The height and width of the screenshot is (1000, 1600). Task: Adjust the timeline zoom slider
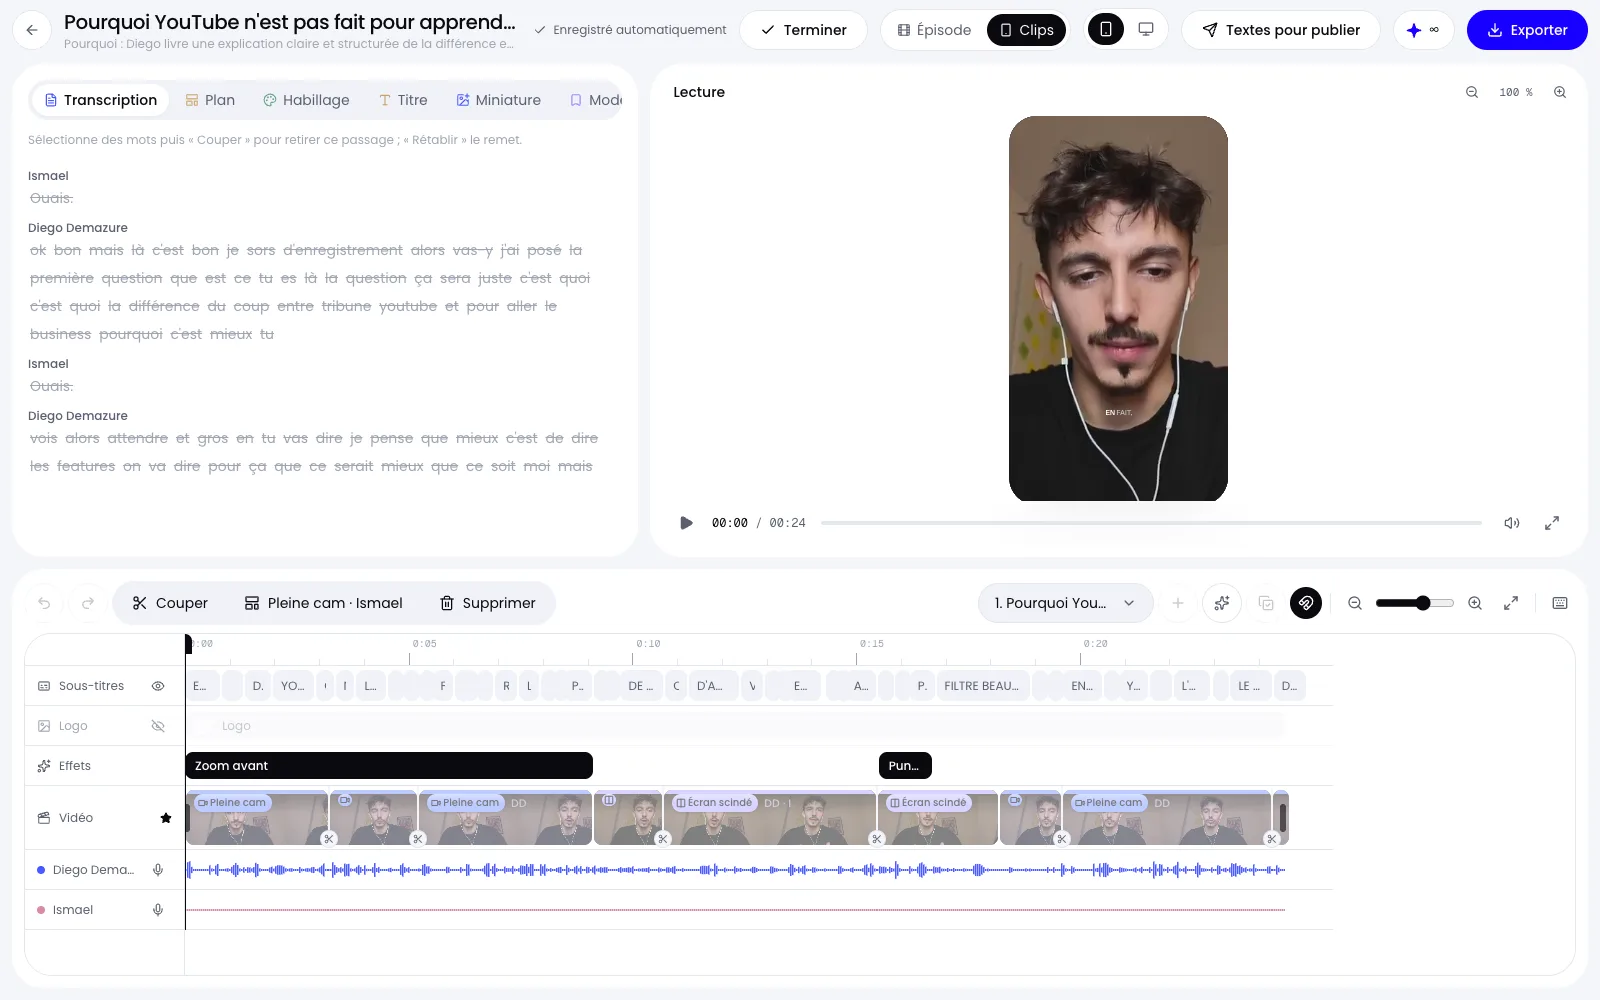click(1415, 603)
